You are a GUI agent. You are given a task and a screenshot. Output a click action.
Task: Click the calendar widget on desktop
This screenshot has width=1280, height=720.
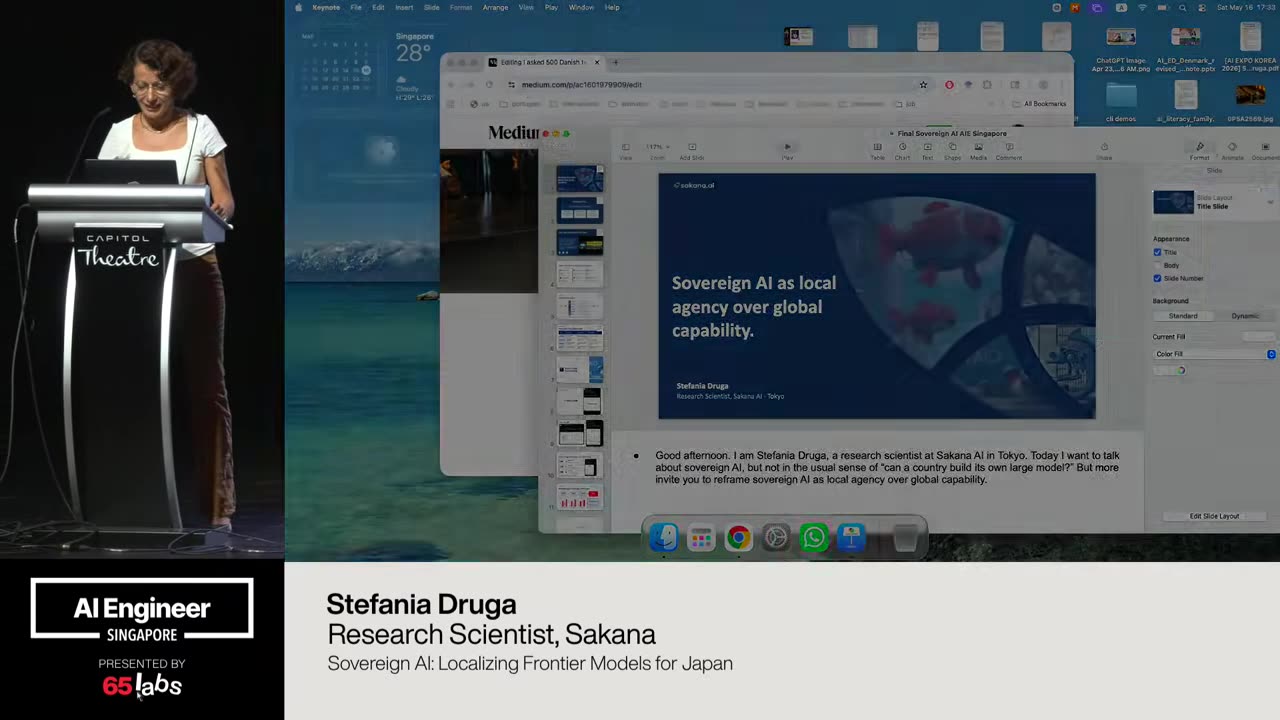(x=337, y=65)
